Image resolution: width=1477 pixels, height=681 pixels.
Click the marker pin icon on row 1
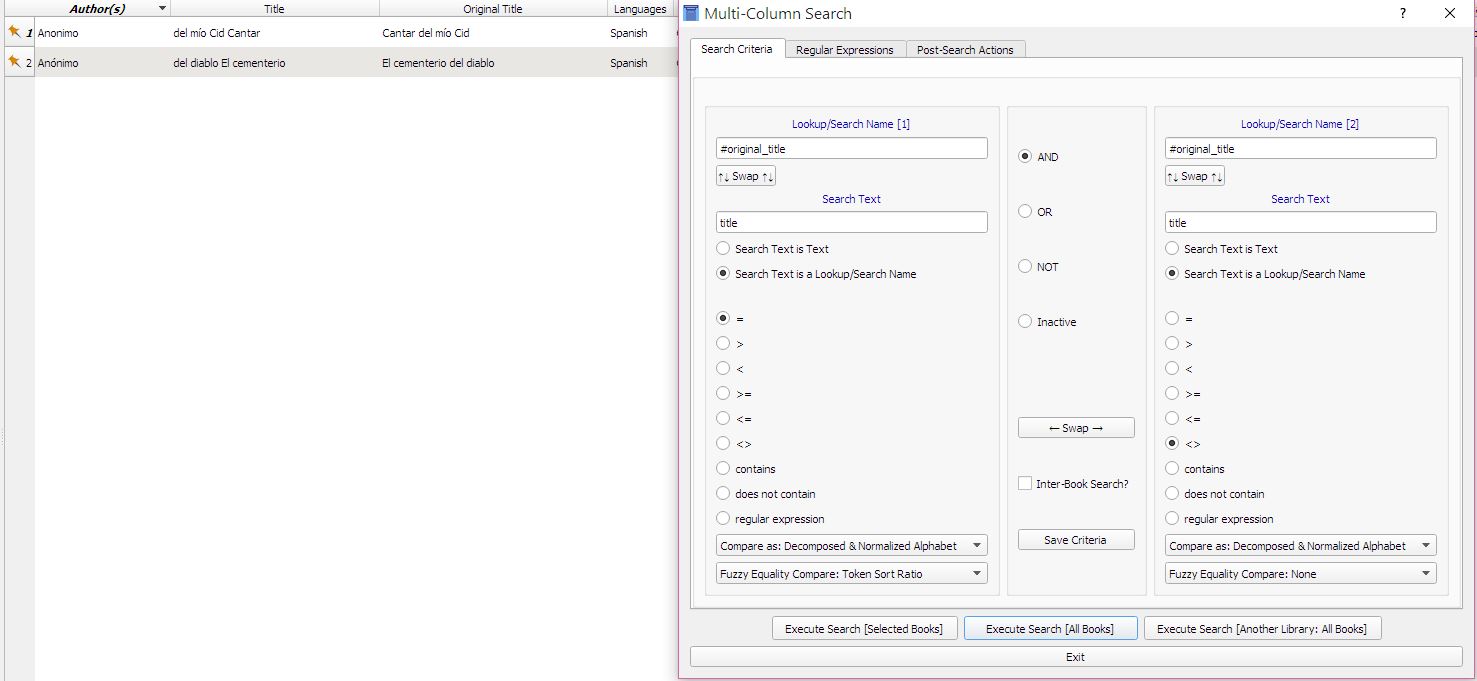[14, 32]
